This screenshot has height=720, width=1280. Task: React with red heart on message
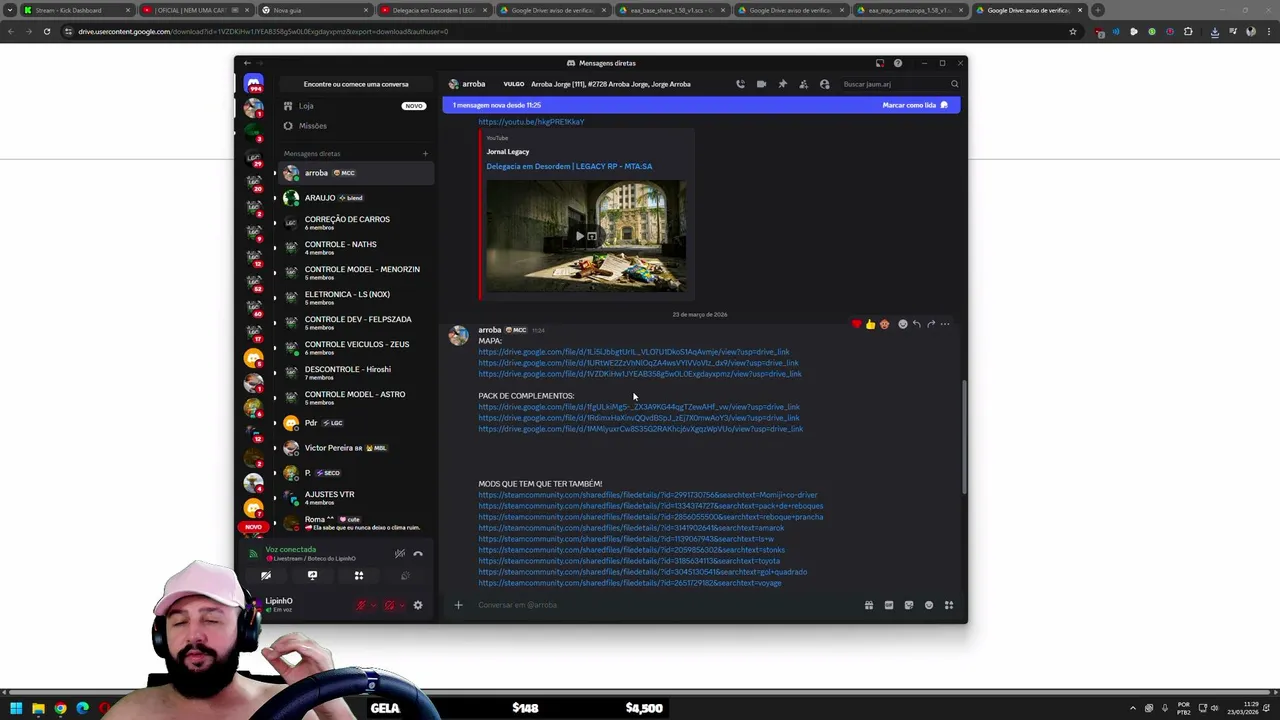[856, 324]
